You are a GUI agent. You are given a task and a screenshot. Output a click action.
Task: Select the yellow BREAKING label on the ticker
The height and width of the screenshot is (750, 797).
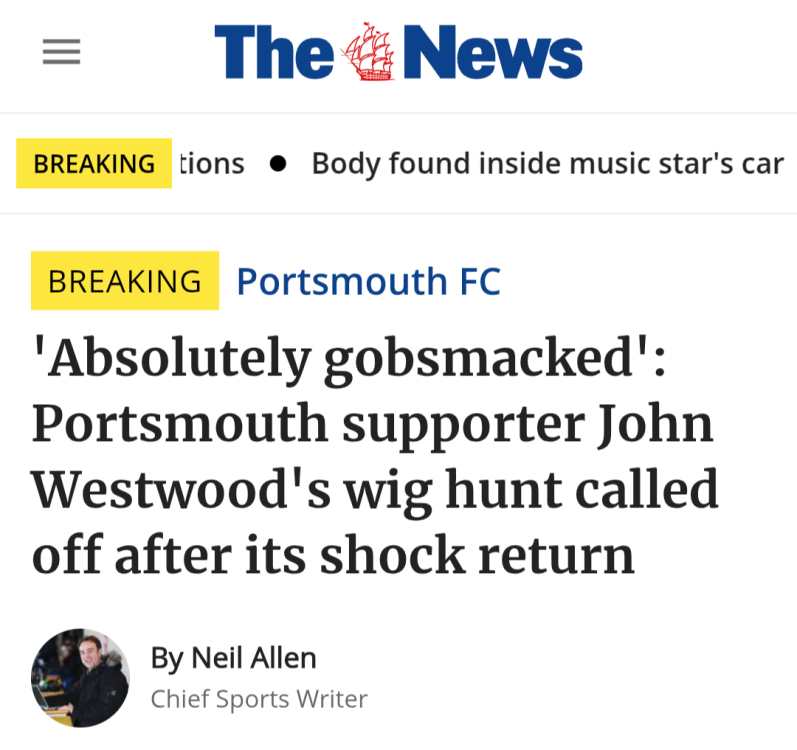94,164
